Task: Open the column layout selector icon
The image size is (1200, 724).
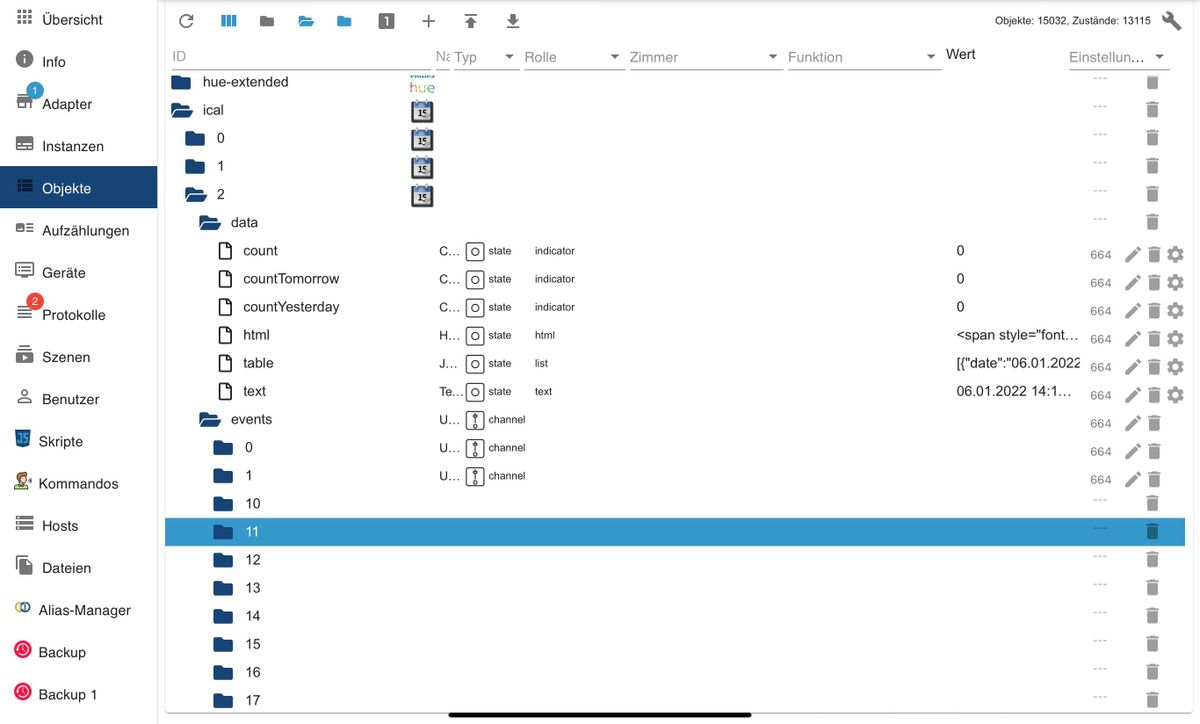Action: click(x=229, y=21)
